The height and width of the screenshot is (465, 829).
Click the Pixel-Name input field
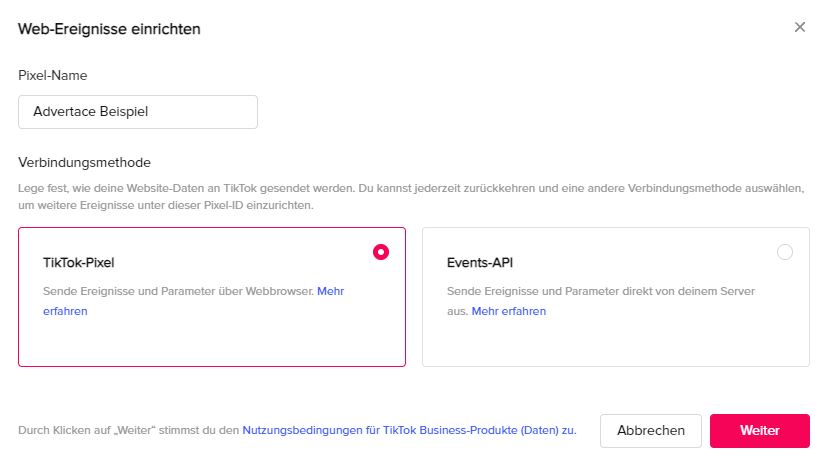point(138,112)
